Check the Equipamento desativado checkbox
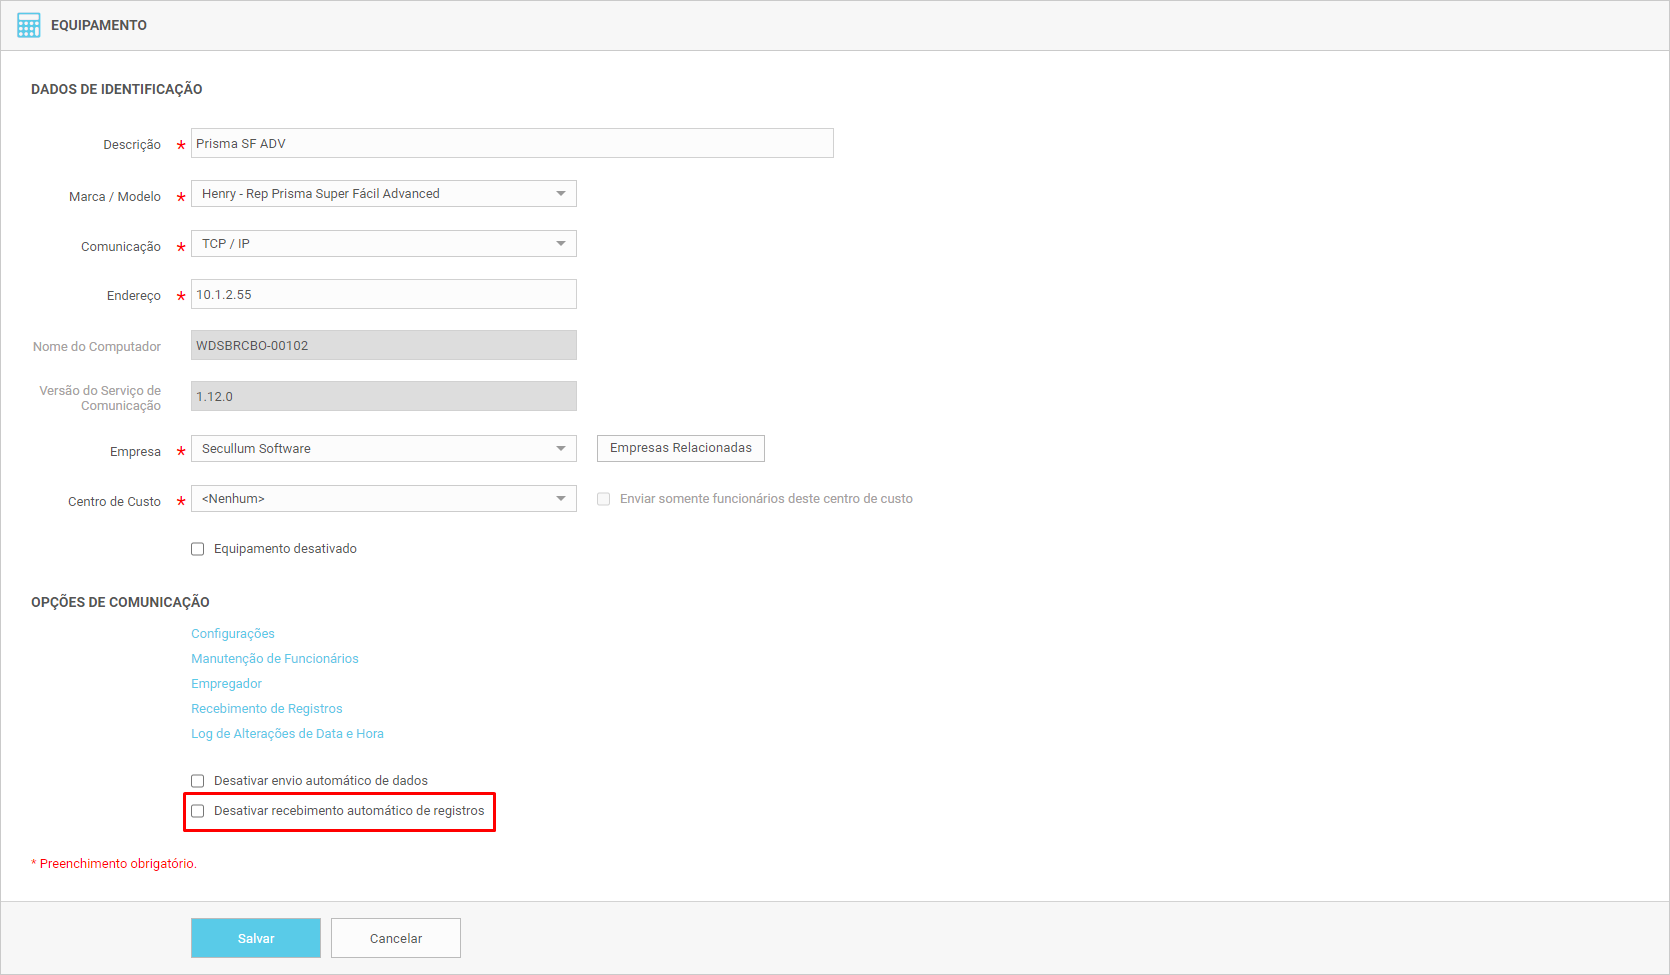Image resolution: width=1670 pixels, height=975 pixels. (198, 549)
